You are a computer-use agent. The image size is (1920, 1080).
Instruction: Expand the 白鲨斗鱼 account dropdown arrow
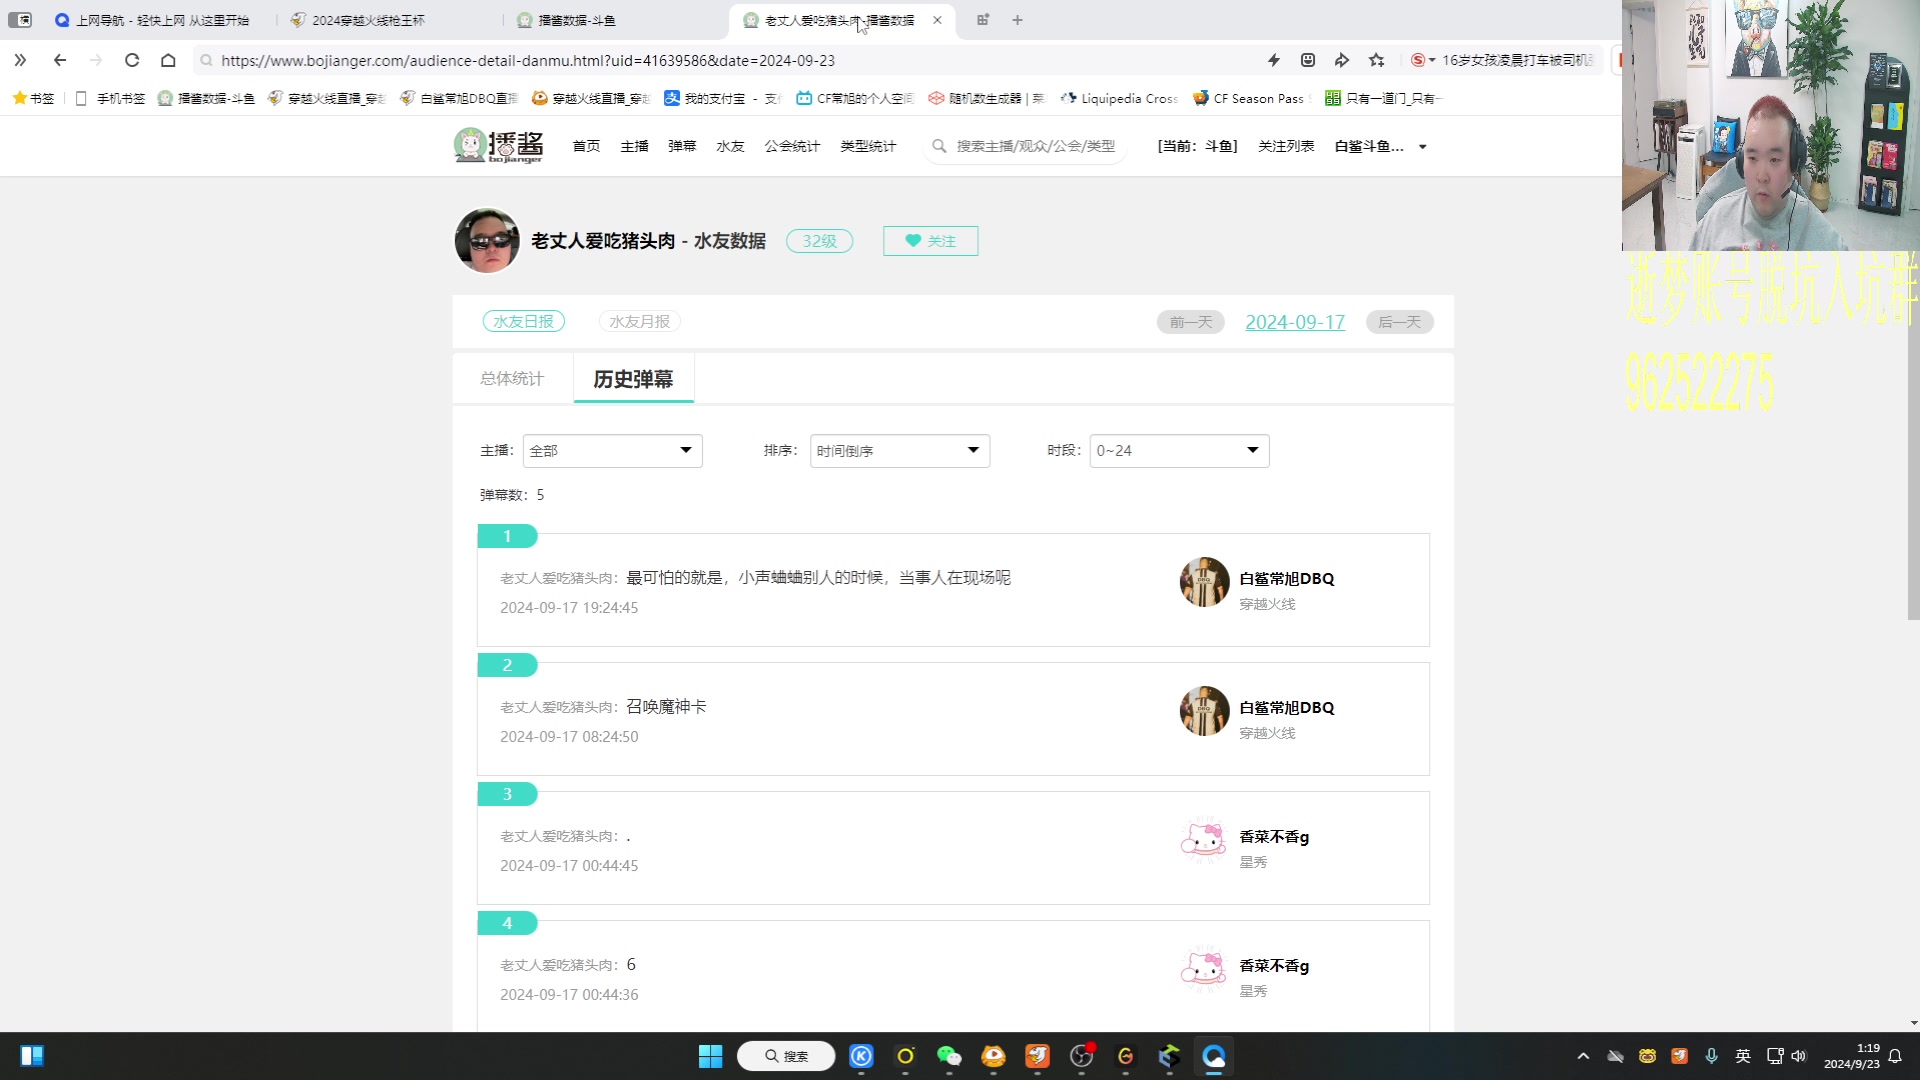coord(1422,147)
